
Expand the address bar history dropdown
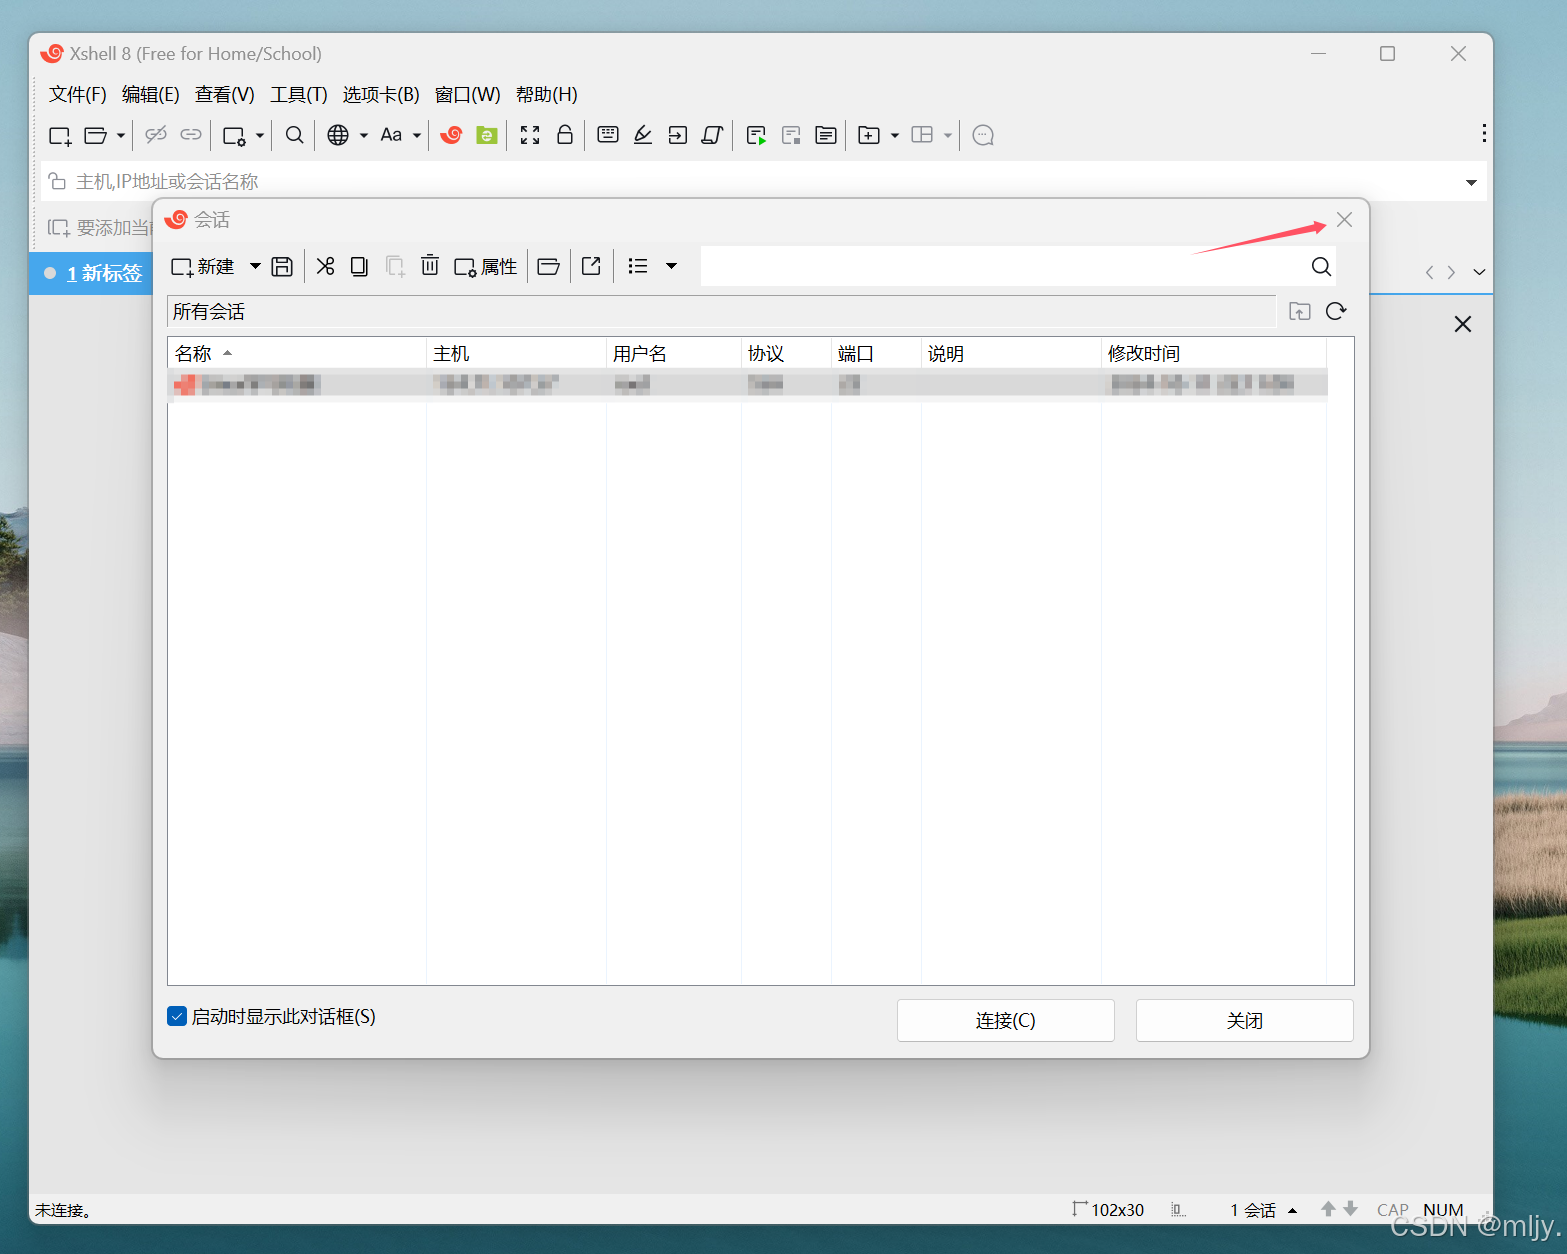1472,182
